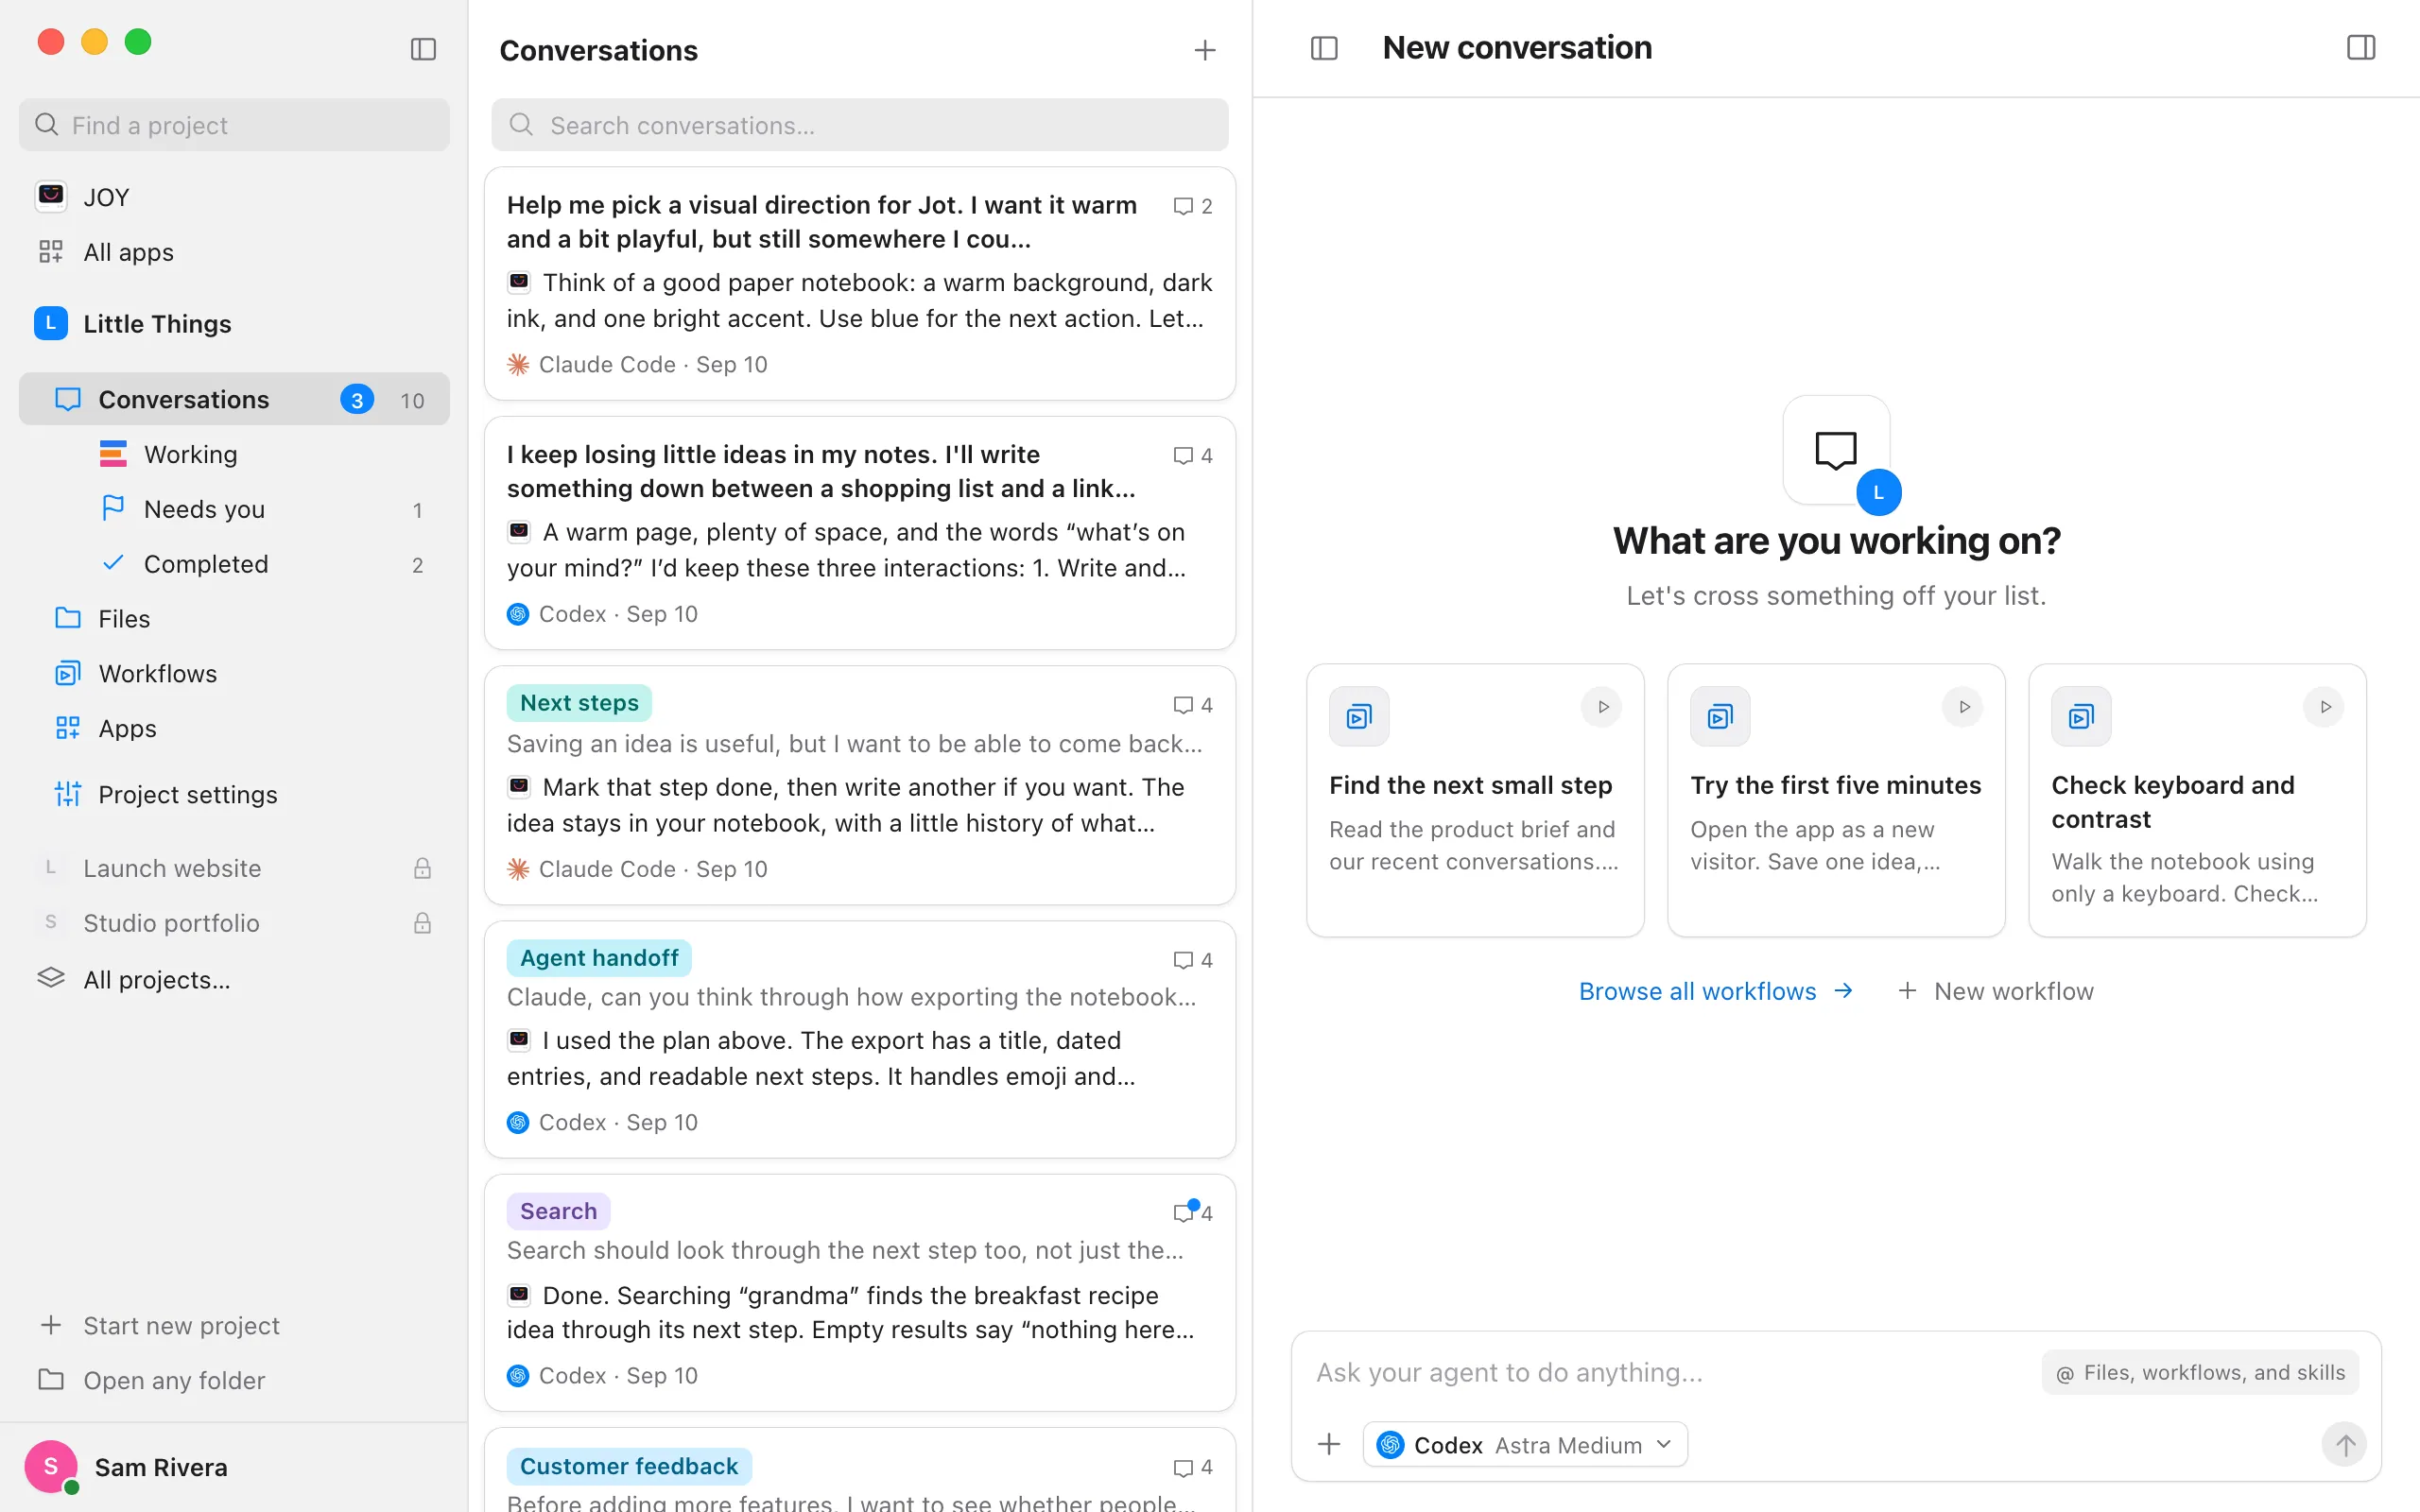This screenshot has height=1512, width=2420.
Task: Open the JOY app entry
Action: (x=234, y=197)
